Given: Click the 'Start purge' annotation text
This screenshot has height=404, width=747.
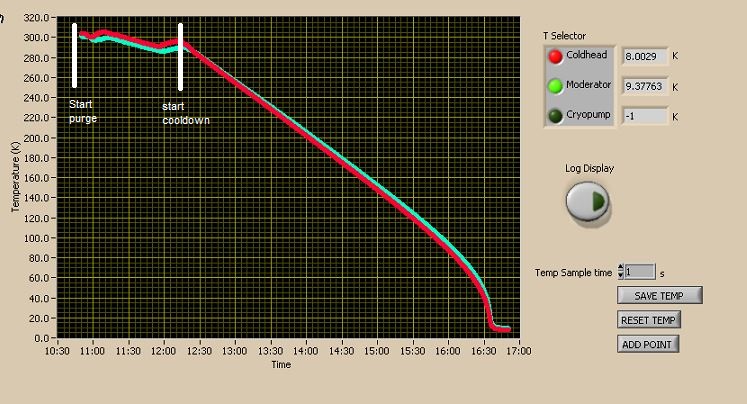Looking at the screenshot, I should click(x=82, y=111).
